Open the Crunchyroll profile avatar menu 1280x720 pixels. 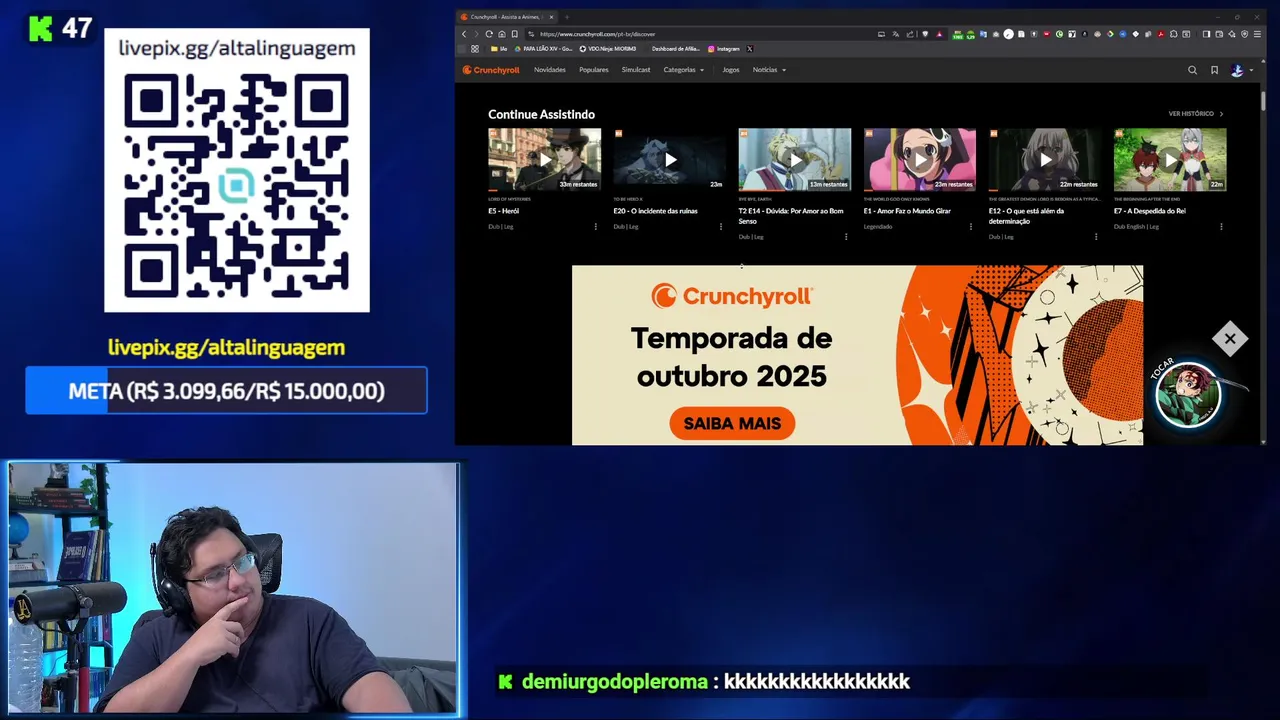(1237, 70)
